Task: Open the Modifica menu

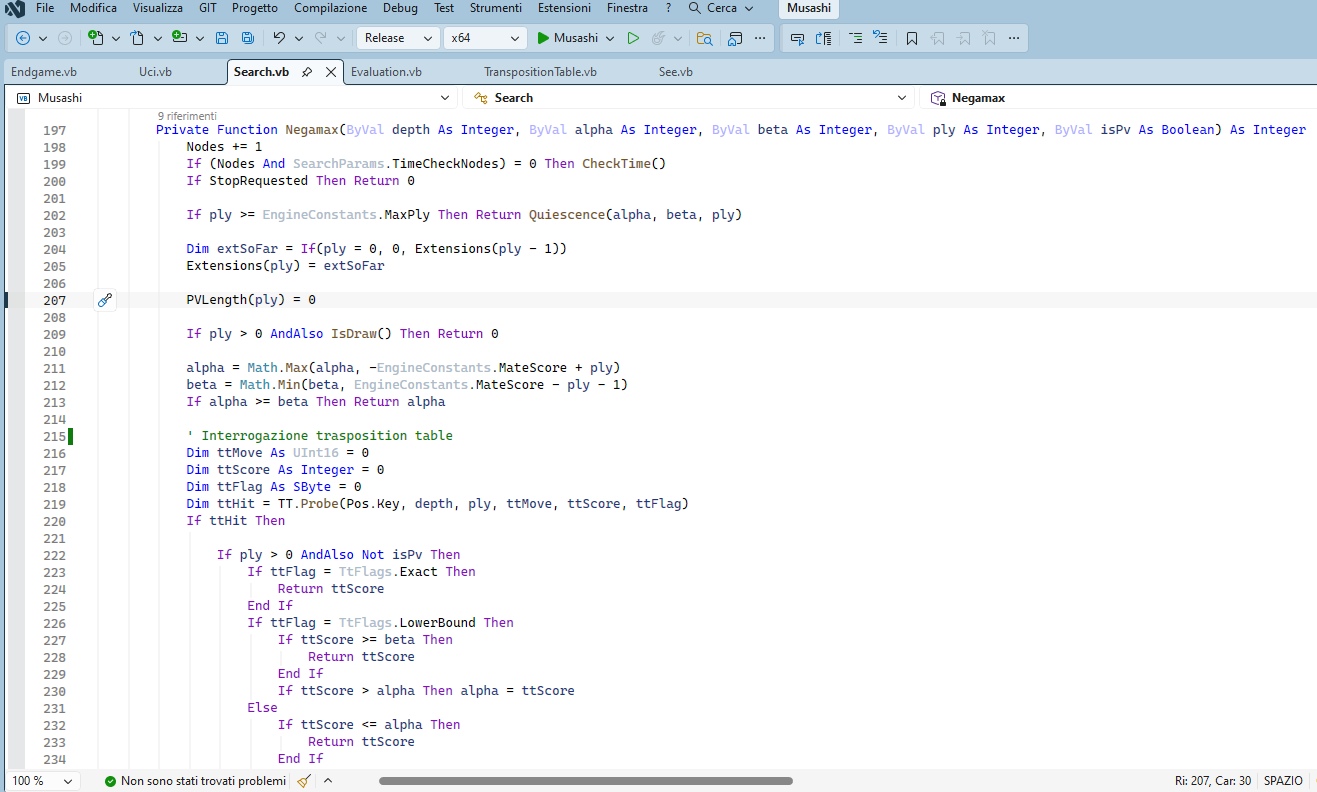Action: click(93, 8)
